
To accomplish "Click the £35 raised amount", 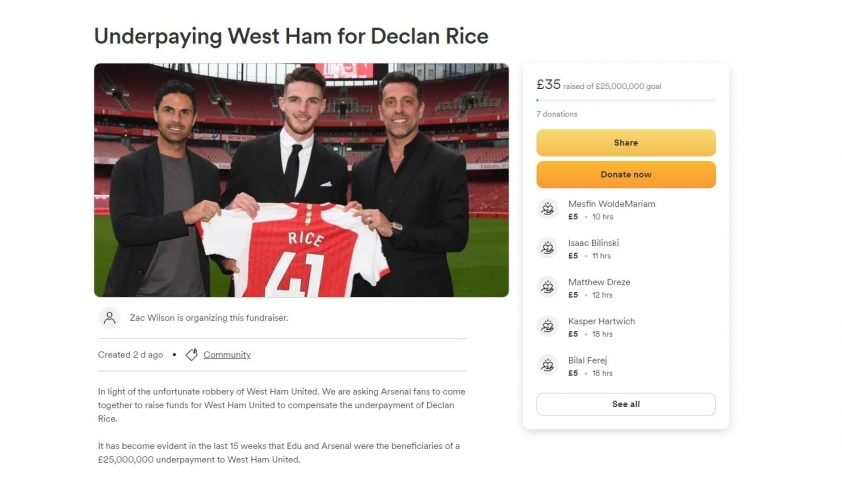I will [x=548, y=84].
